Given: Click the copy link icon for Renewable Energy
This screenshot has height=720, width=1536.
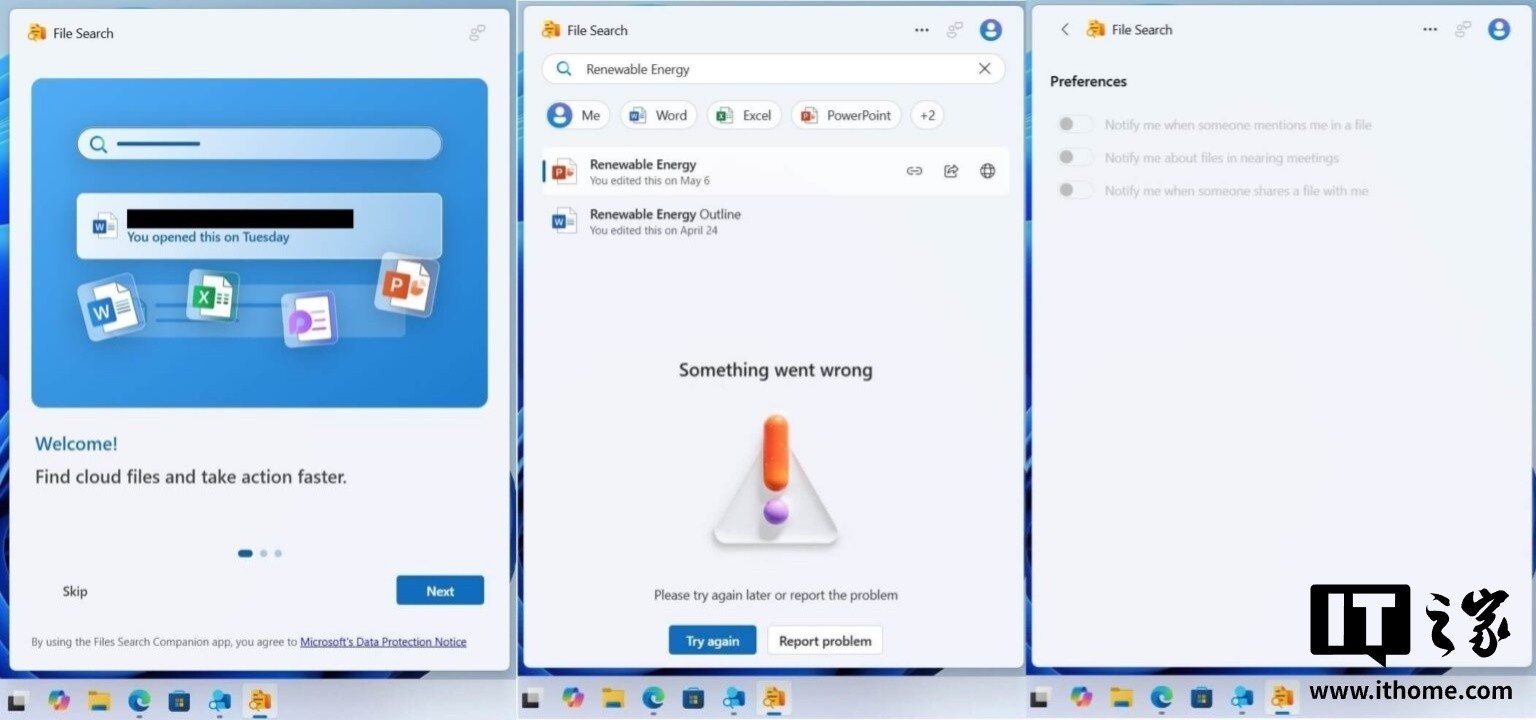Looking at the screenshot, I should [x=914, y=171].
